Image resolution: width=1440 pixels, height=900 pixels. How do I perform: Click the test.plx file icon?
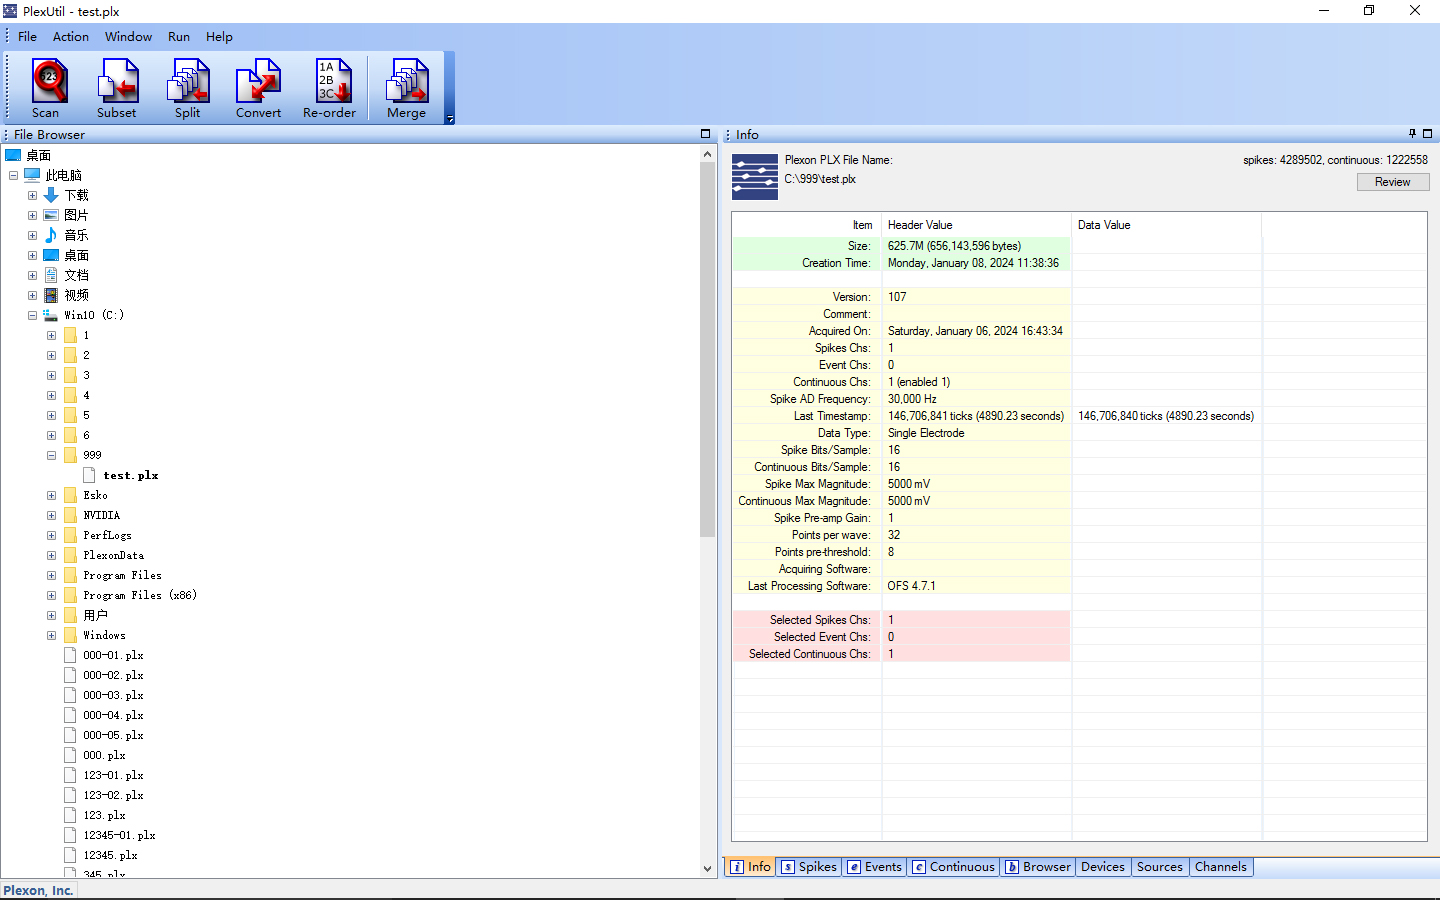coord(89,475)
